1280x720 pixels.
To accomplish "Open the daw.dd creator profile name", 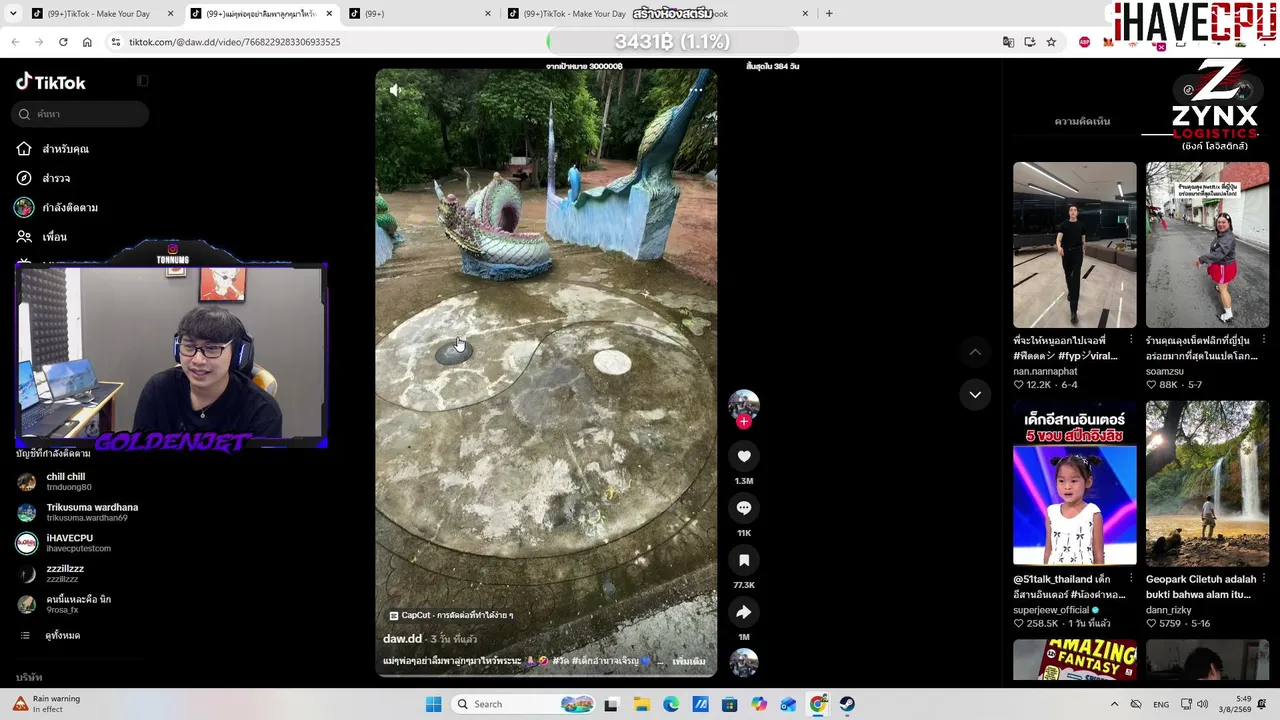I will 402,639.
